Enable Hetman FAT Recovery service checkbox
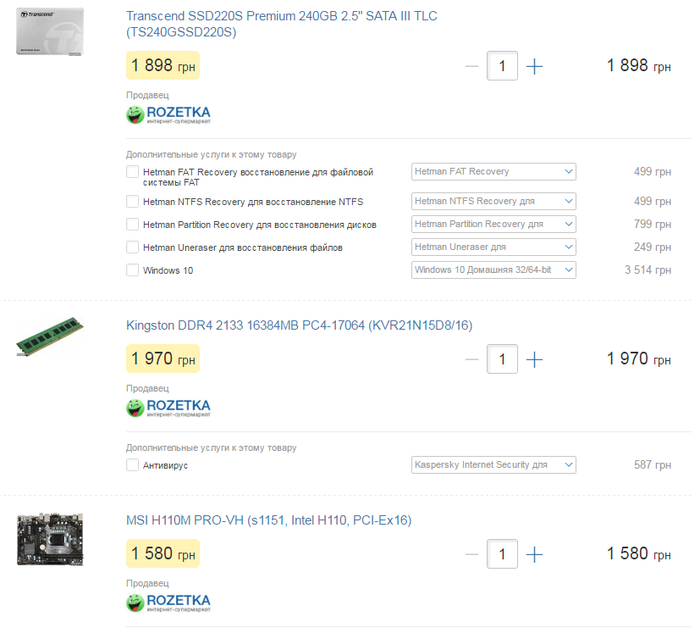 (x=132, y=171)
